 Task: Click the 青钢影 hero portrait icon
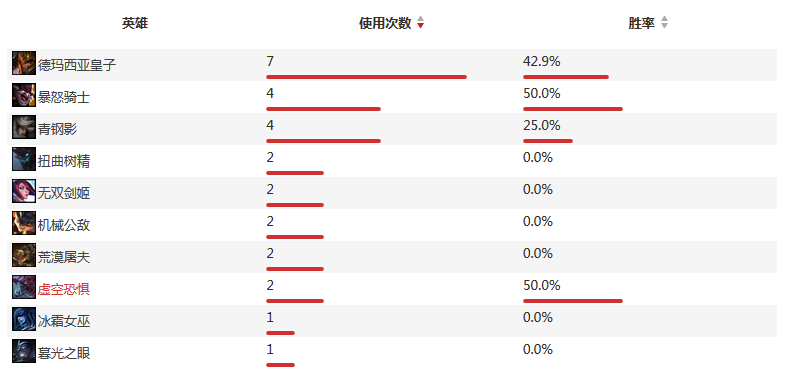click(x=24, y=128)
